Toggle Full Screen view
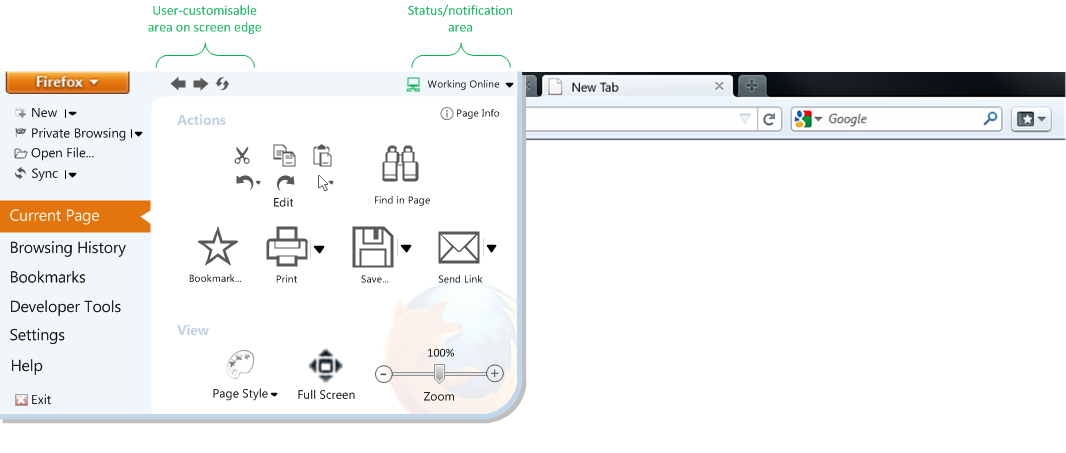The height and width of the screenshot is (453, 1066). [326, 366]
